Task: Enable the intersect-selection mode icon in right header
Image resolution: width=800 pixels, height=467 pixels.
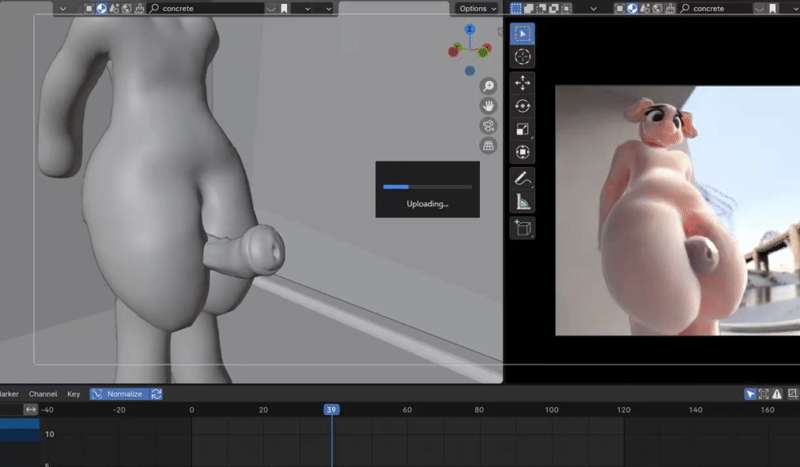Action: (566, 8)
